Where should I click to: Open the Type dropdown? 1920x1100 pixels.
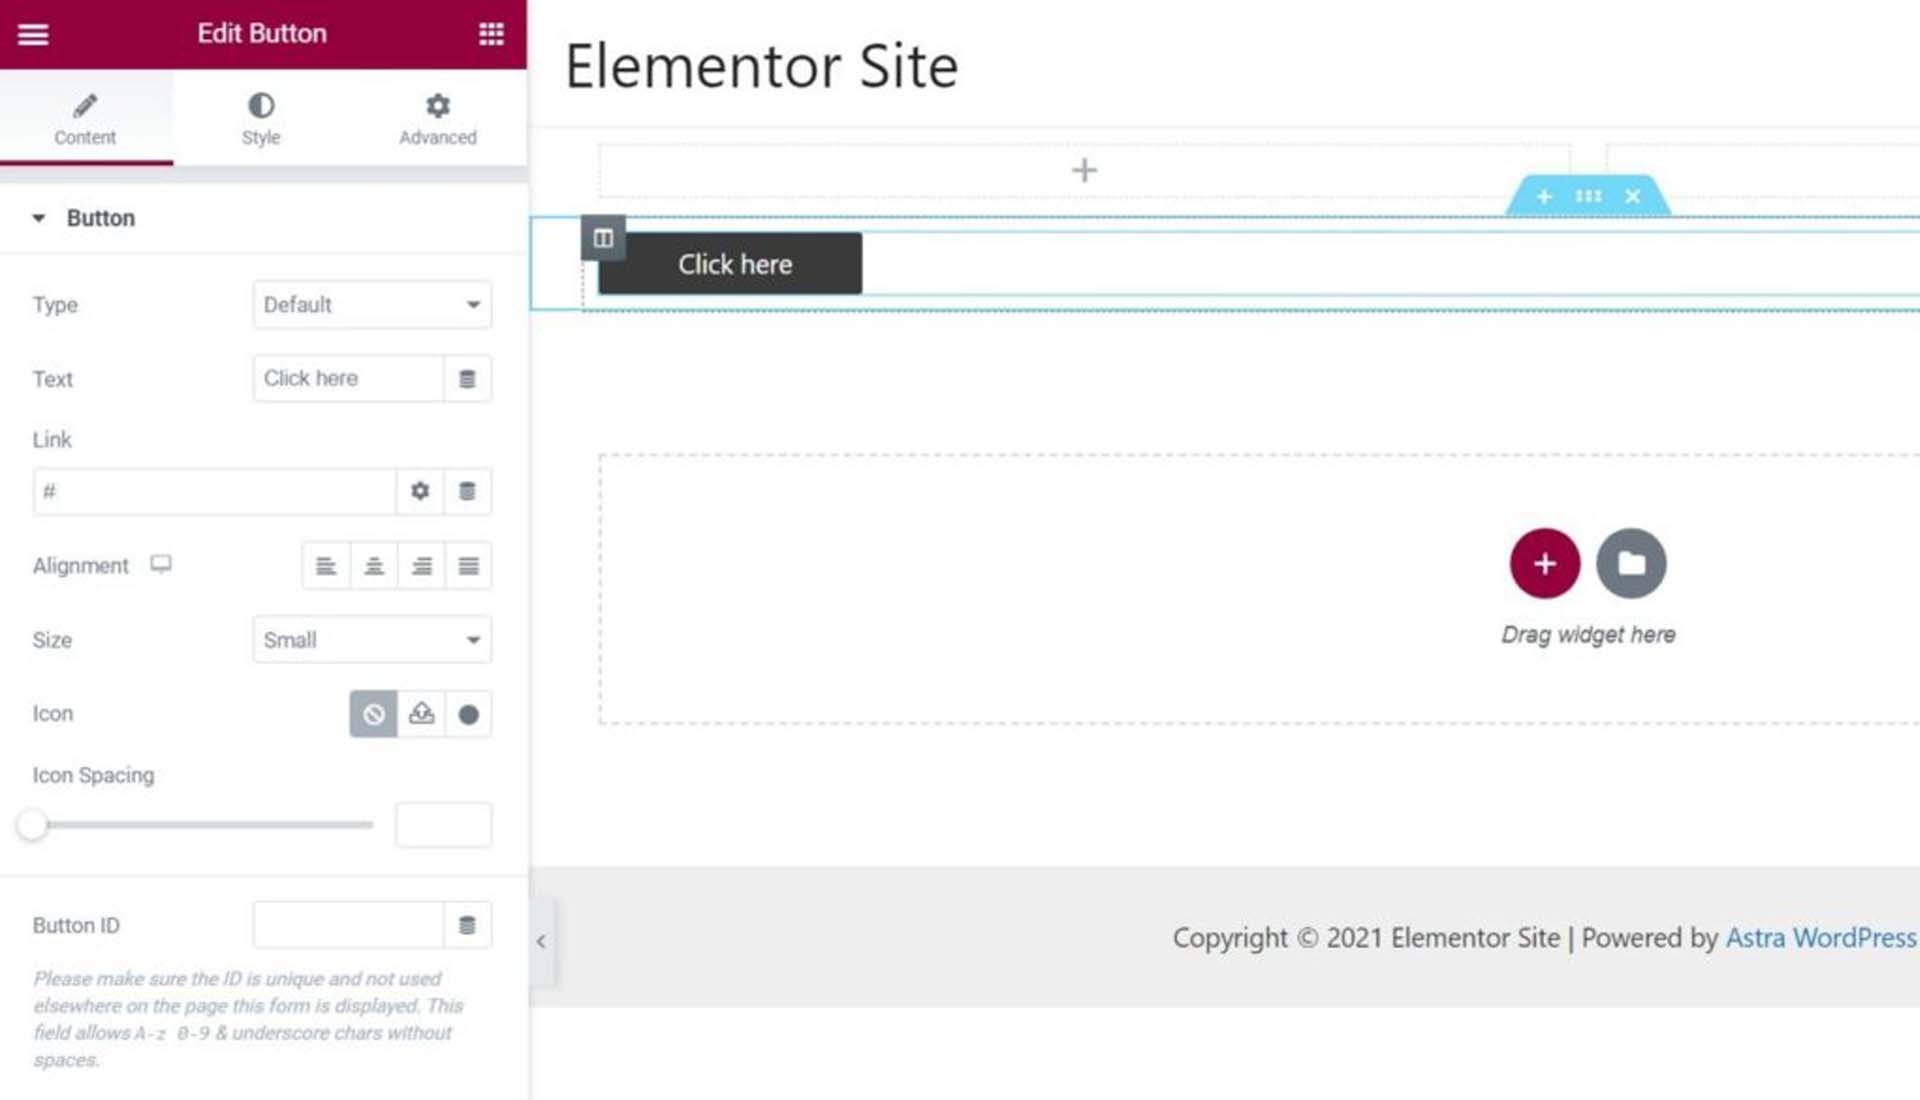click(x=372, y=304)
